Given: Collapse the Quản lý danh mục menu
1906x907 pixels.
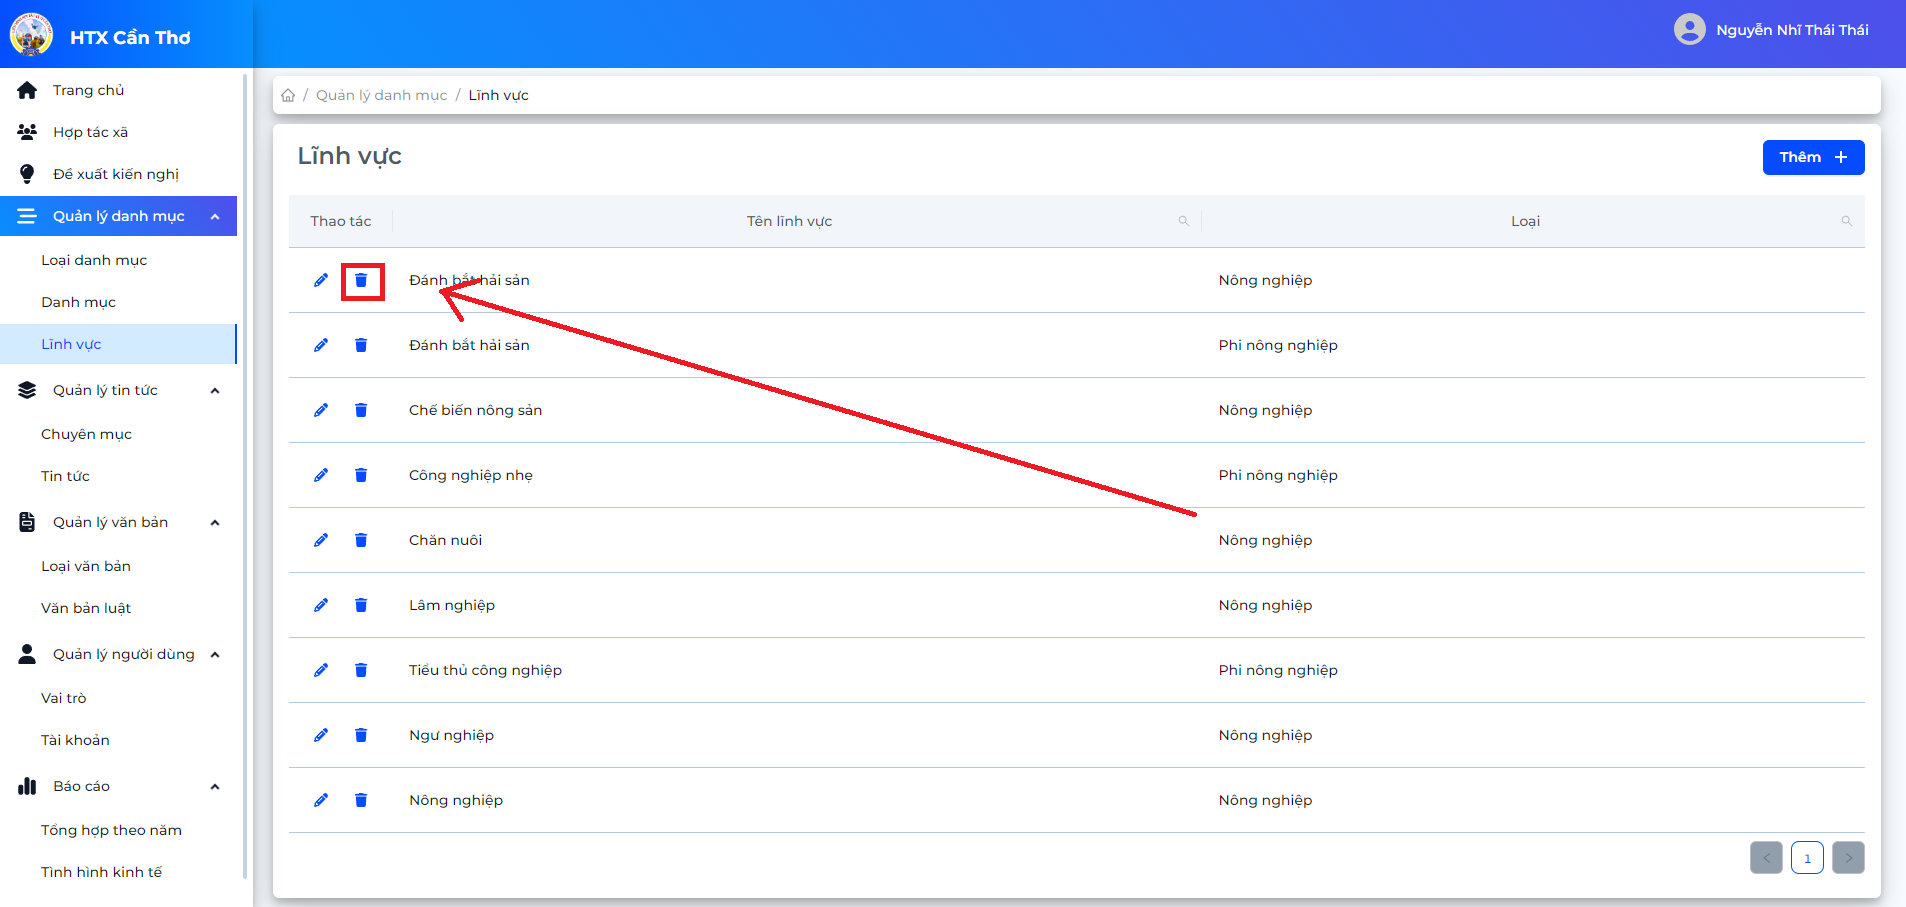Looking at the screenshot, I should pos(215,216).
